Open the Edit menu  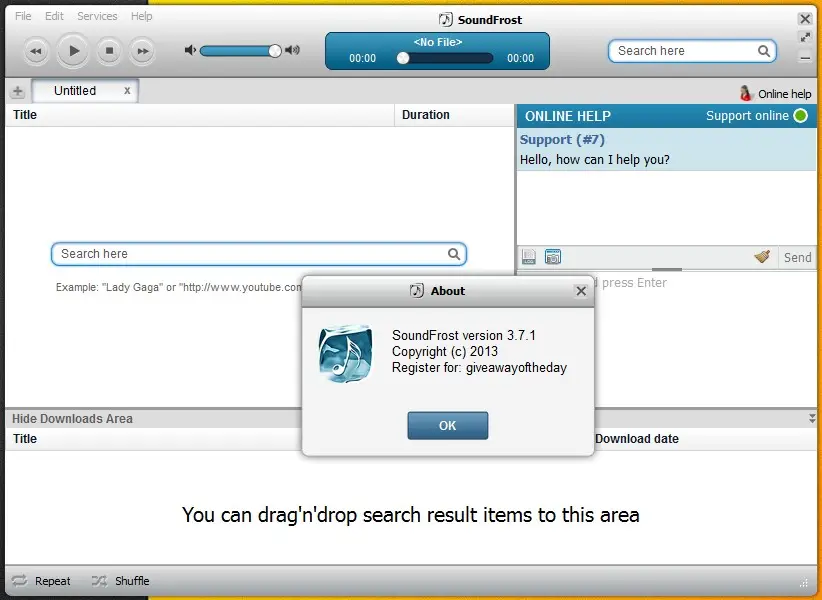(x=54, y=16)
